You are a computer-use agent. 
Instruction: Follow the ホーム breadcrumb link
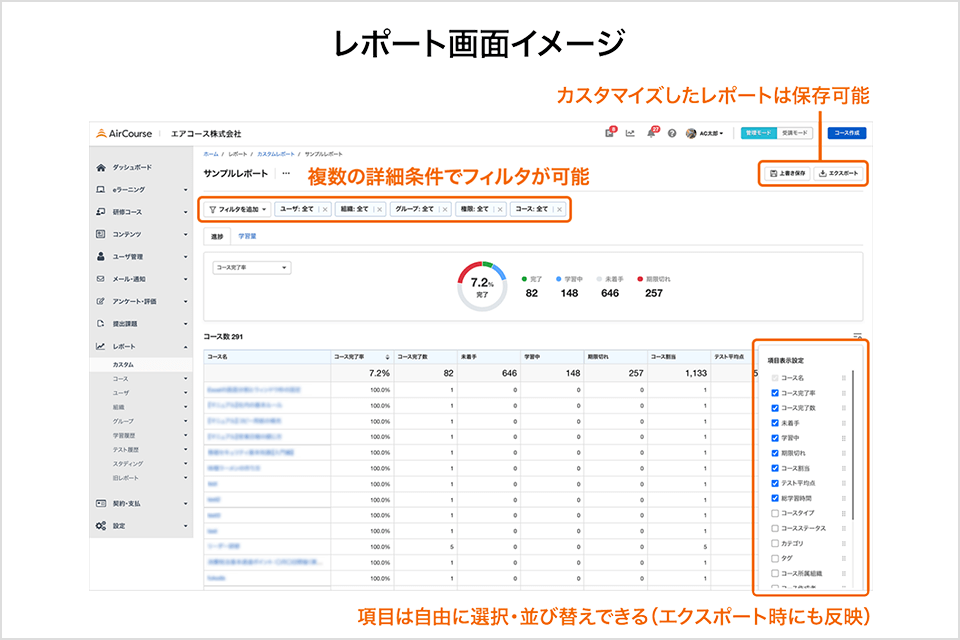pos(211,154)
